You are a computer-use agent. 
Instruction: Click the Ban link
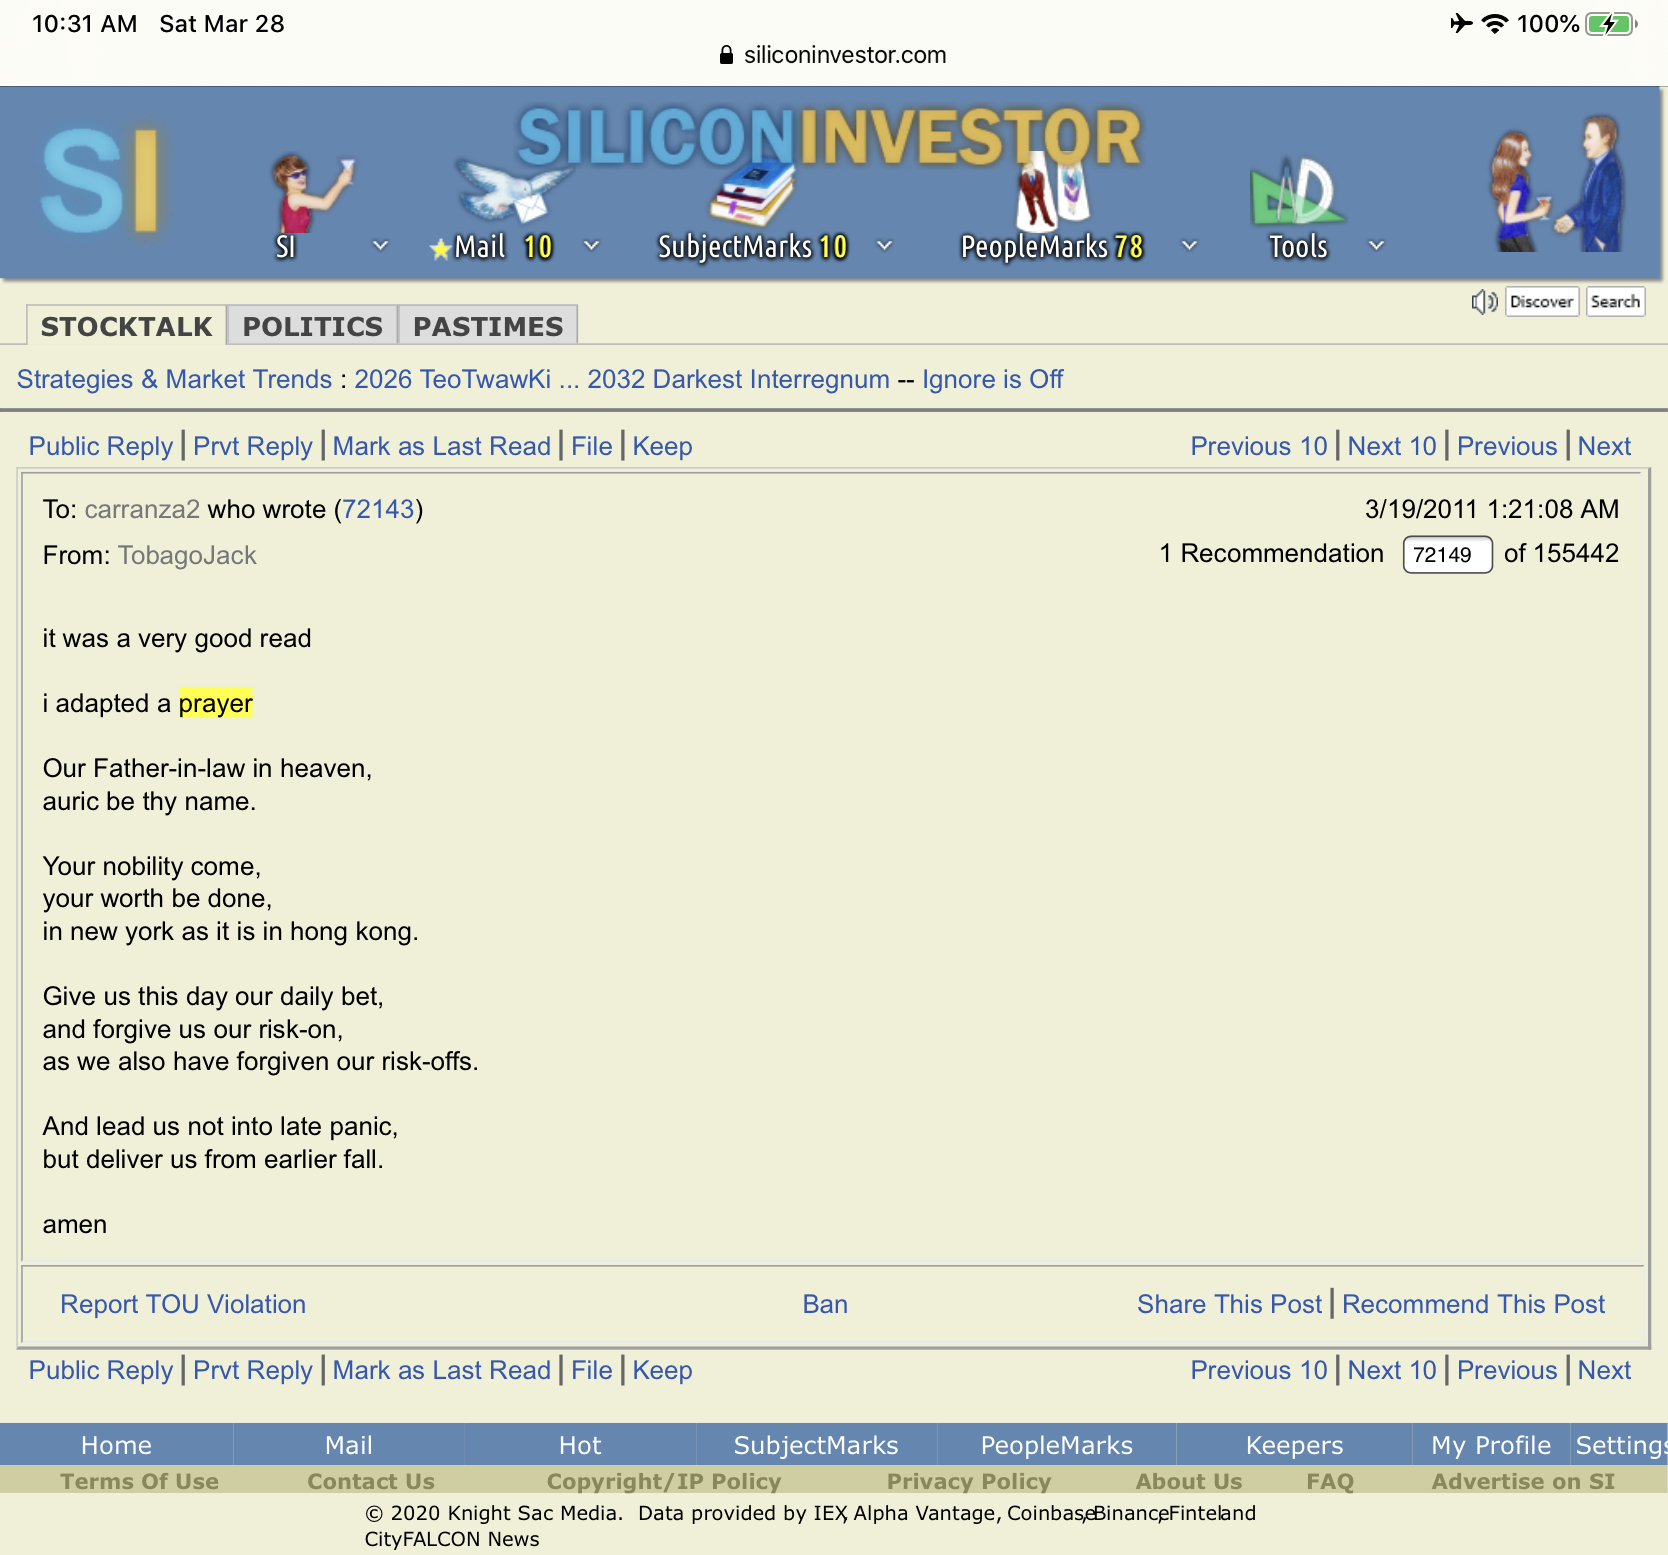825,1304
